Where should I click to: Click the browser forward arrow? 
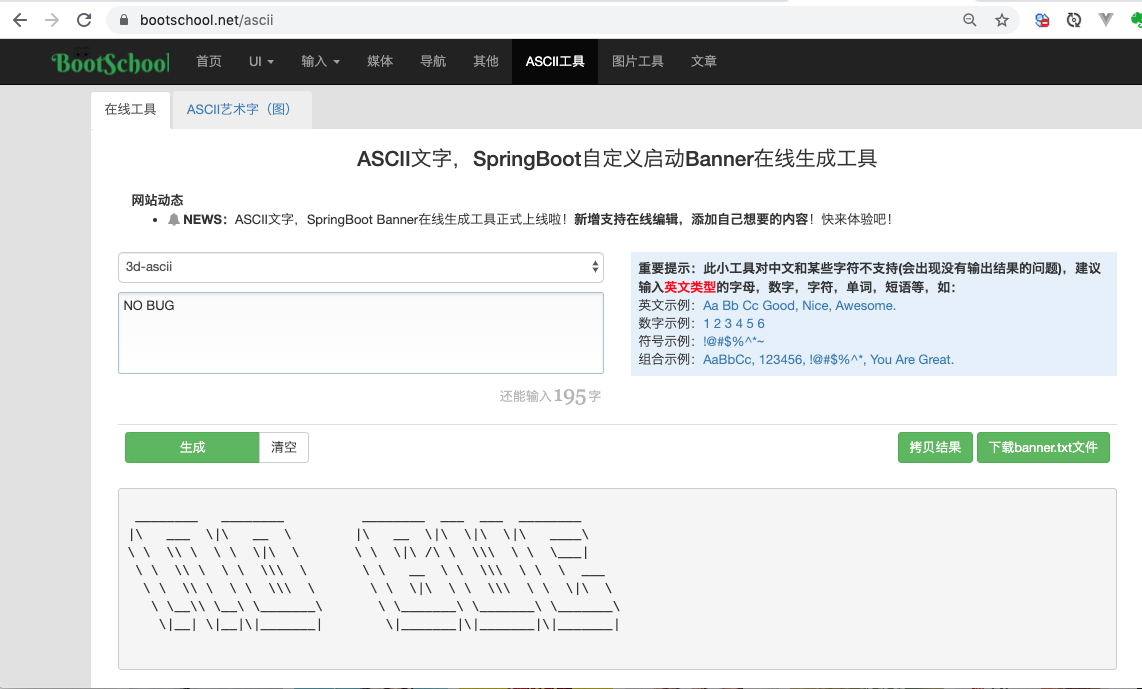52,20
